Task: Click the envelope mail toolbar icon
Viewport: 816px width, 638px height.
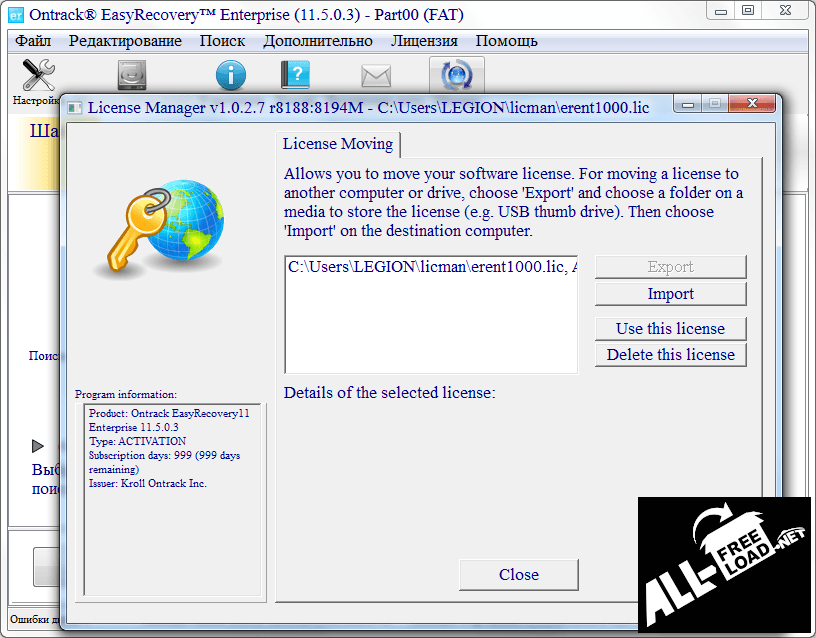Action: [x=376, y=76]
